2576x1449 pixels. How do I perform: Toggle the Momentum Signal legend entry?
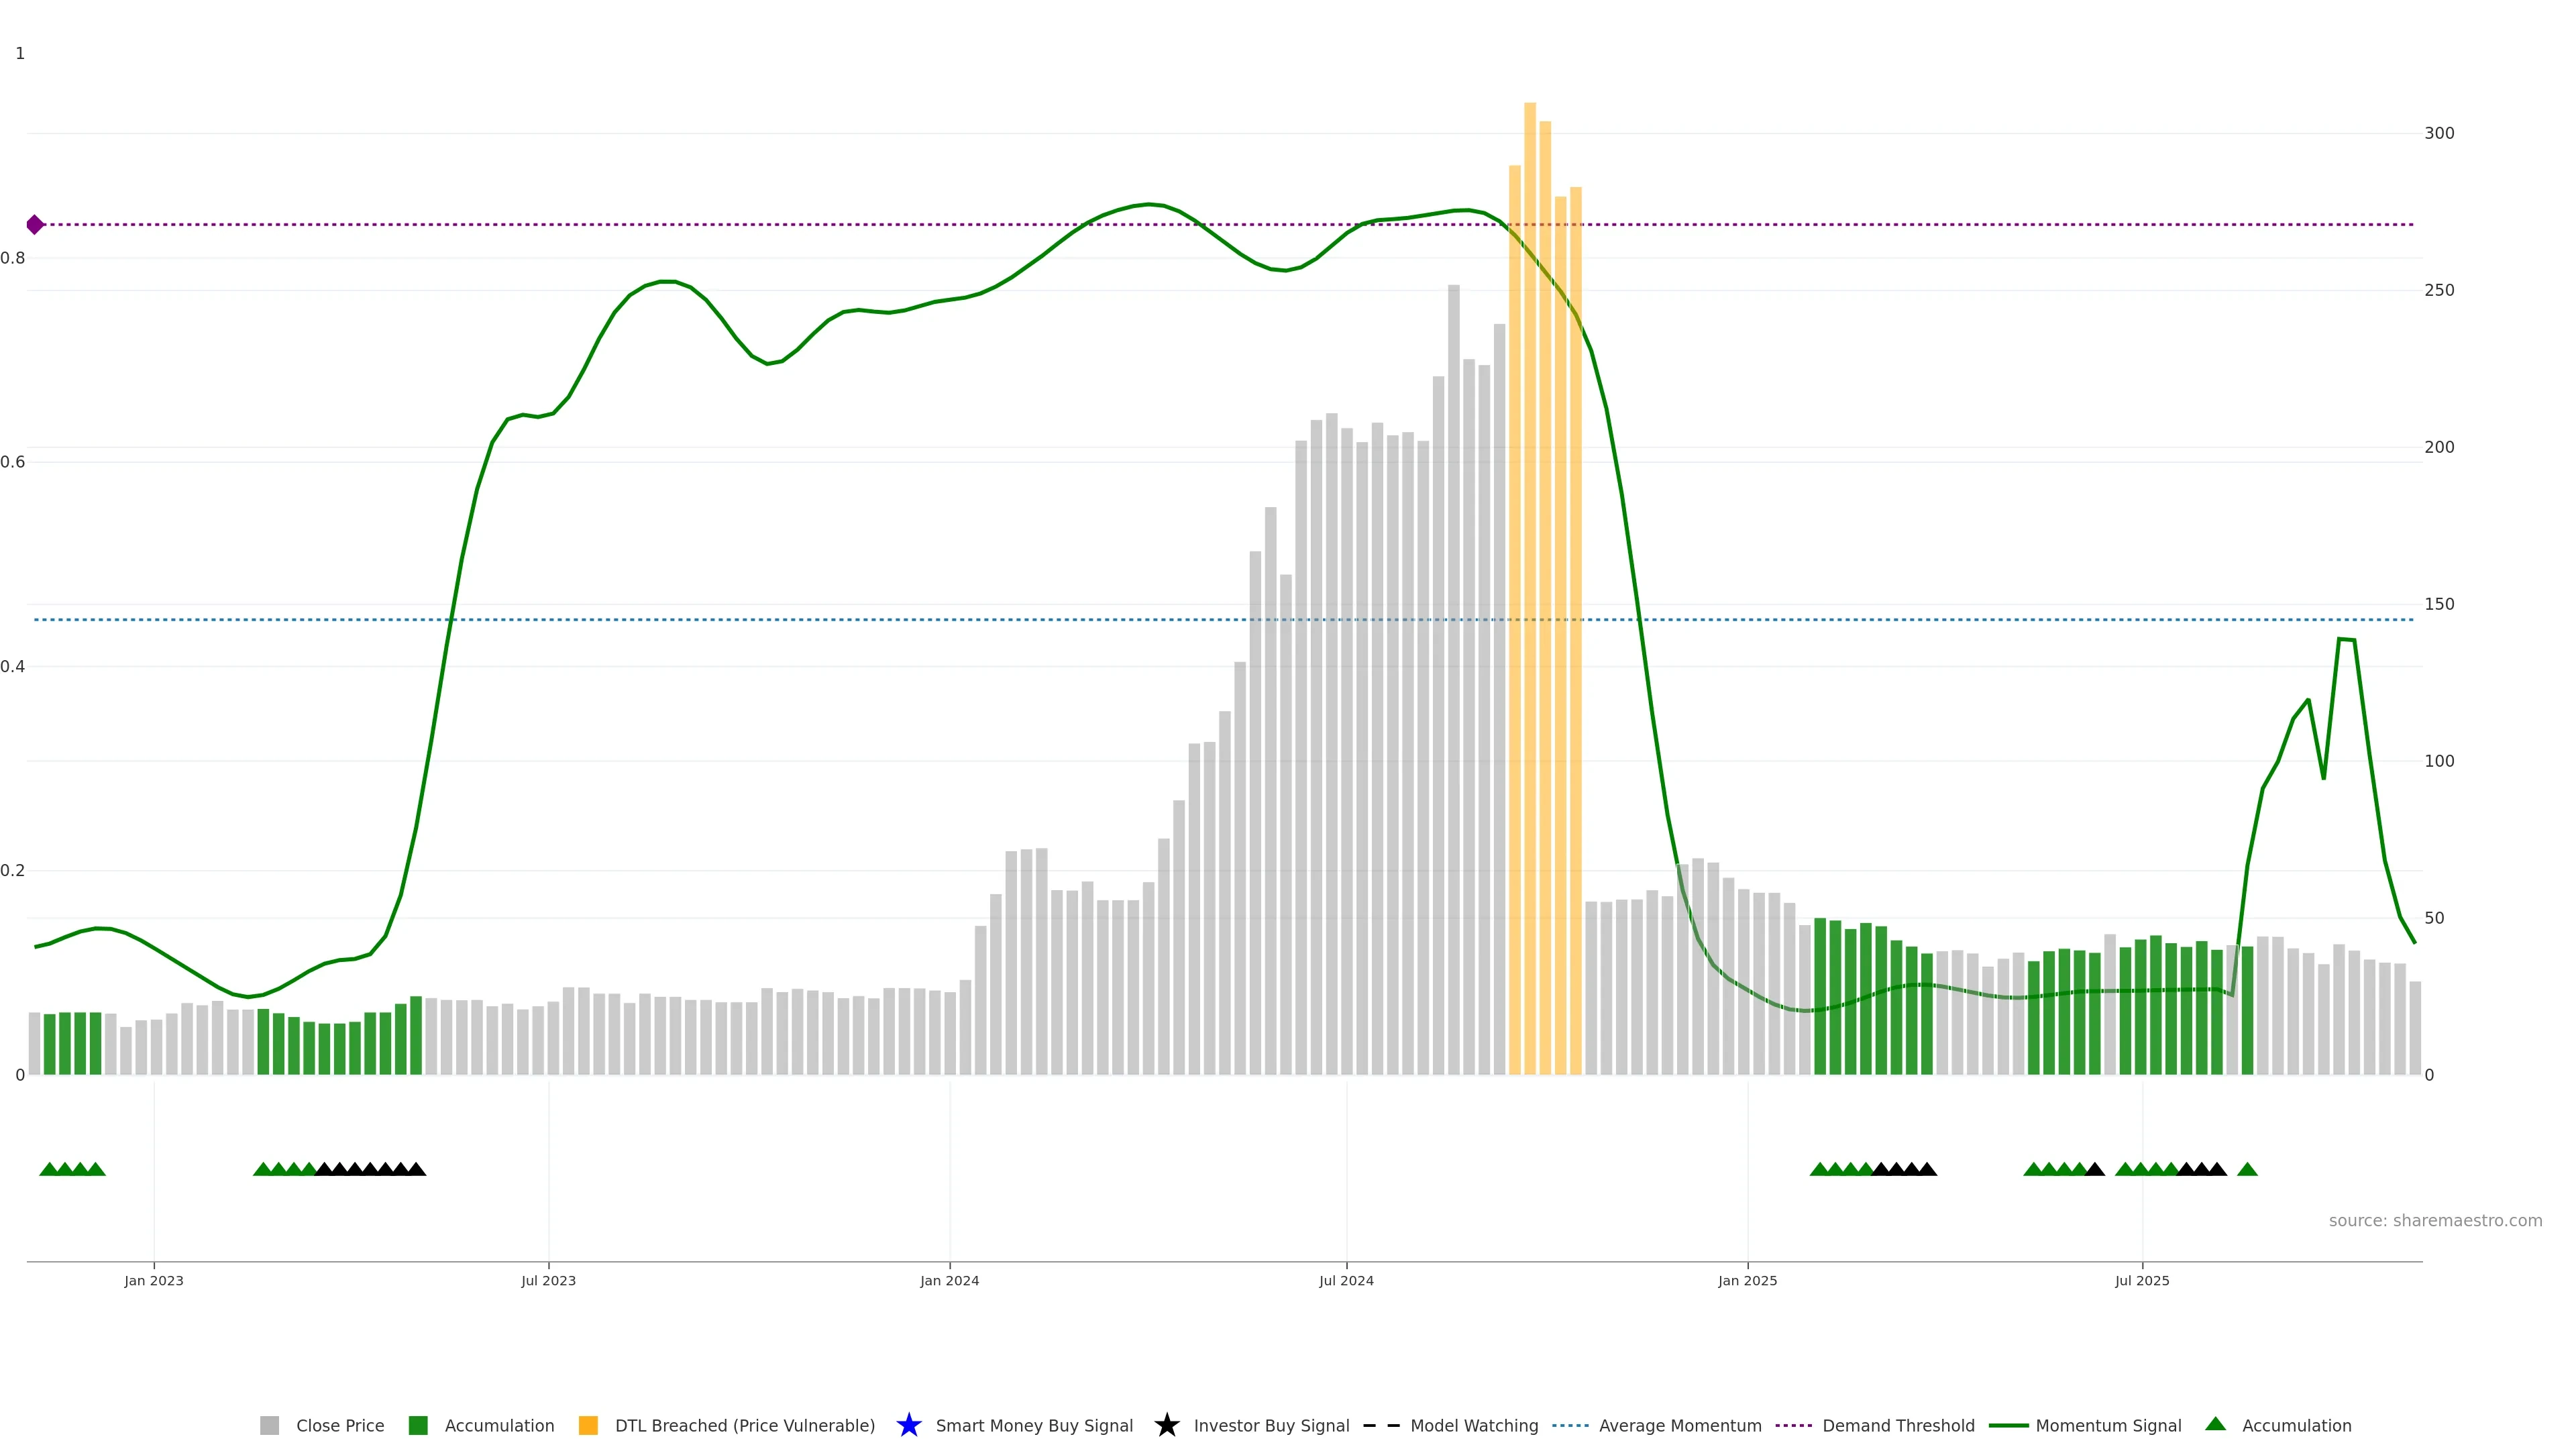2108,1425
